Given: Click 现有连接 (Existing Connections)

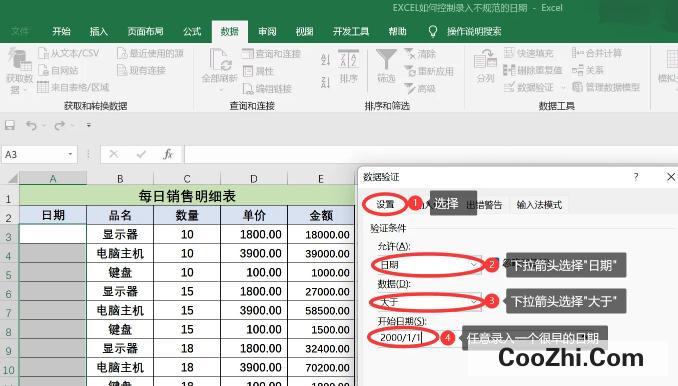Looking at the screenshot, I should (x=141, y=70).
